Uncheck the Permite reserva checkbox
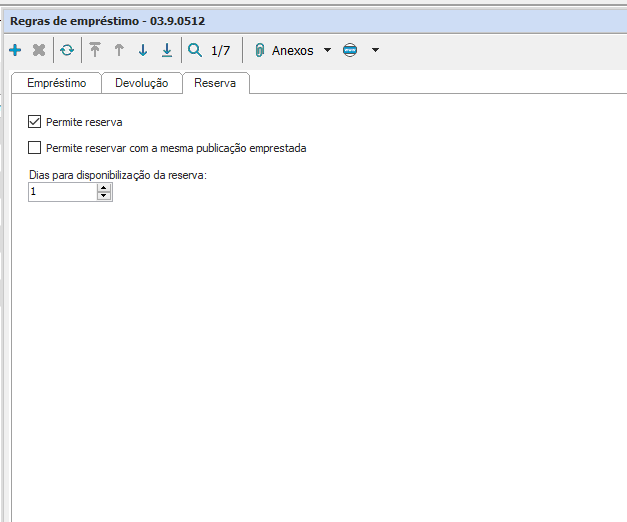The width and height of the screenshot is (627, 522). [36, 122]
